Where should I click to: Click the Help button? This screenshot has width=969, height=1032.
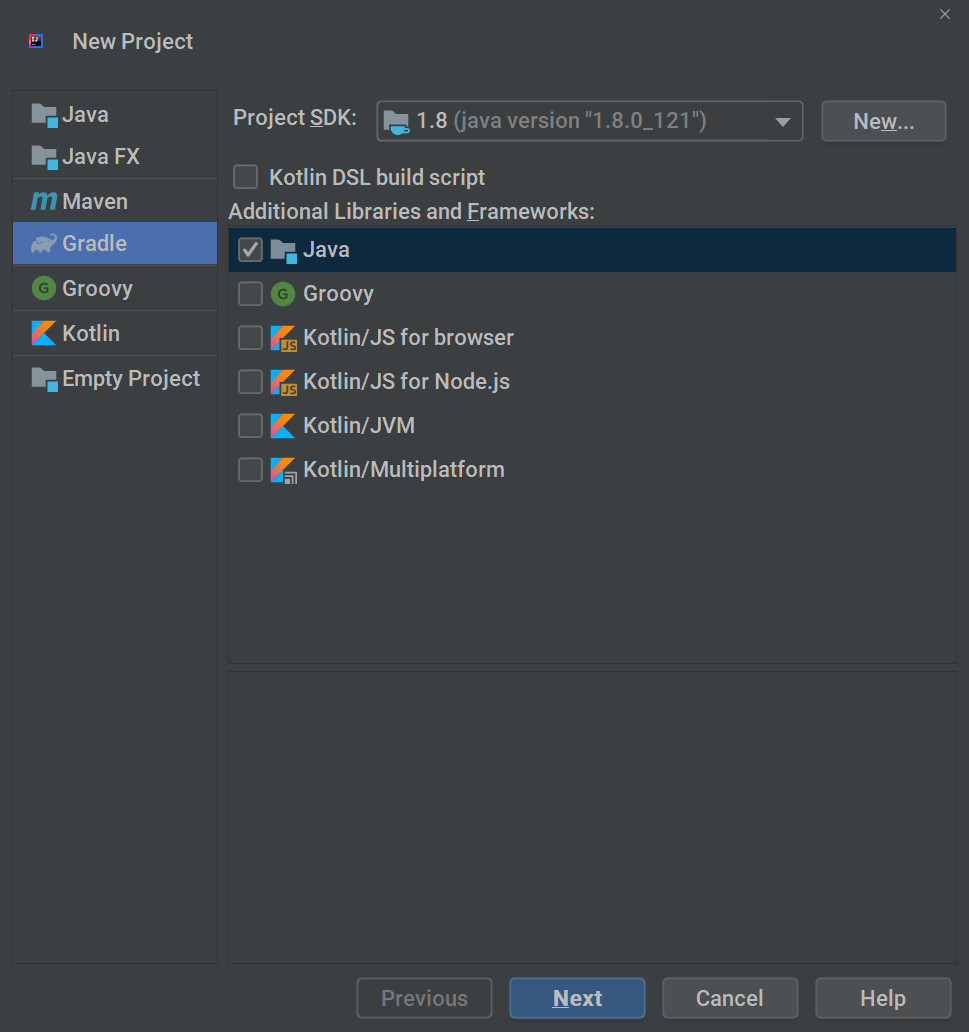[x=883, y=998]
